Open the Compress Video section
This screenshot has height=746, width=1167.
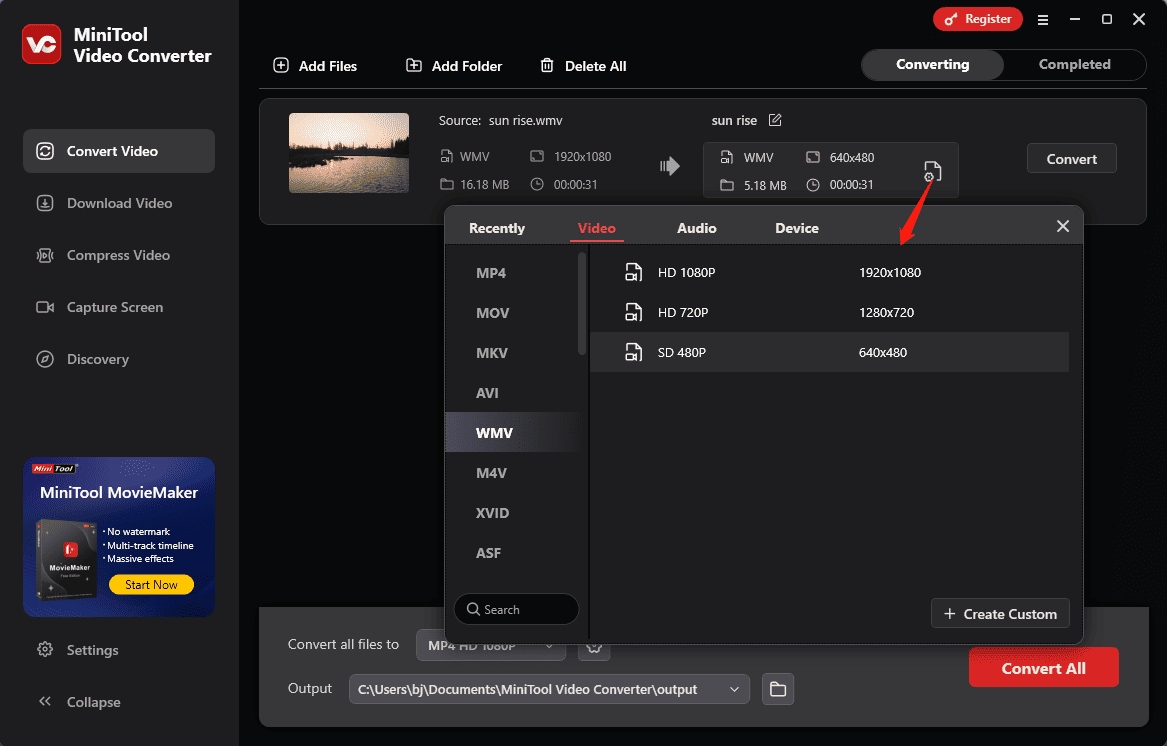(x=119, y=255)
